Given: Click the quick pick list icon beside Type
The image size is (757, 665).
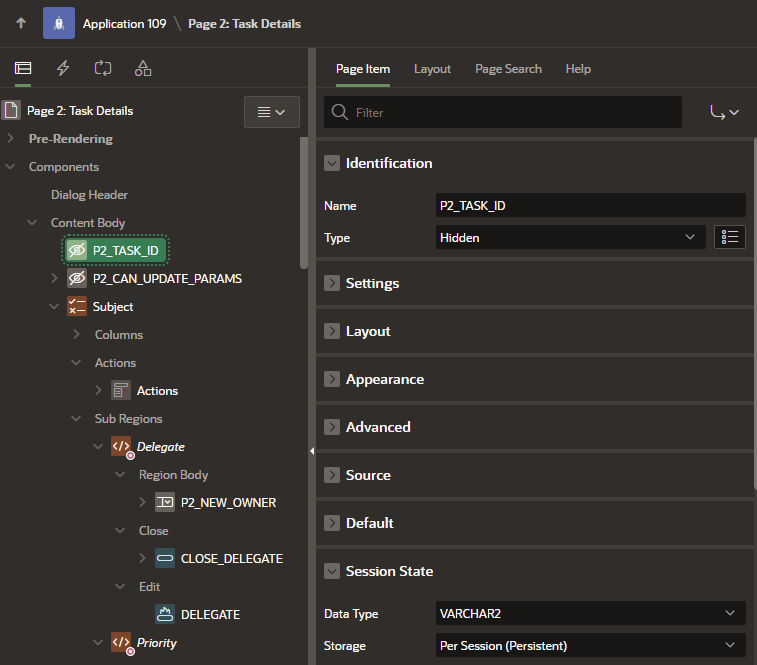Looking at the screenshot, I should 730,237.
